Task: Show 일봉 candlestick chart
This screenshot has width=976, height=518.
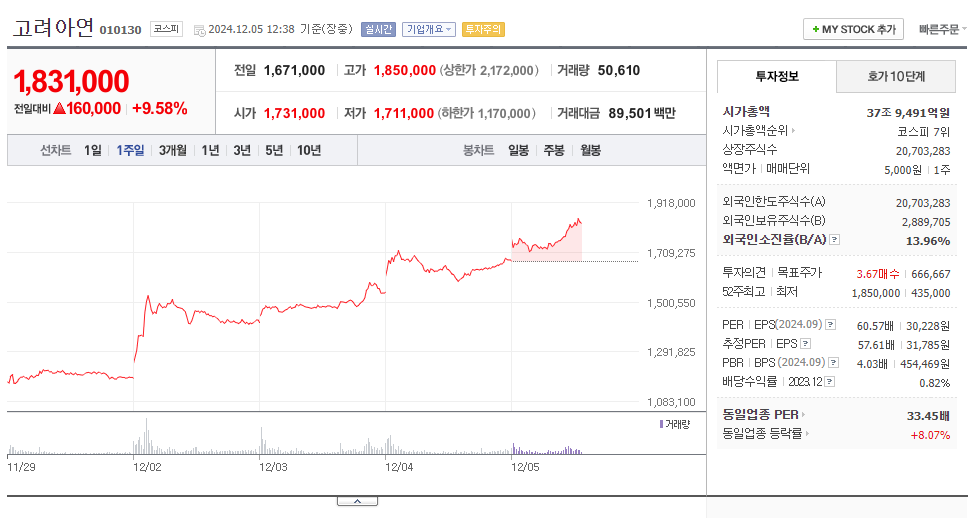Action: pos(518,150)
